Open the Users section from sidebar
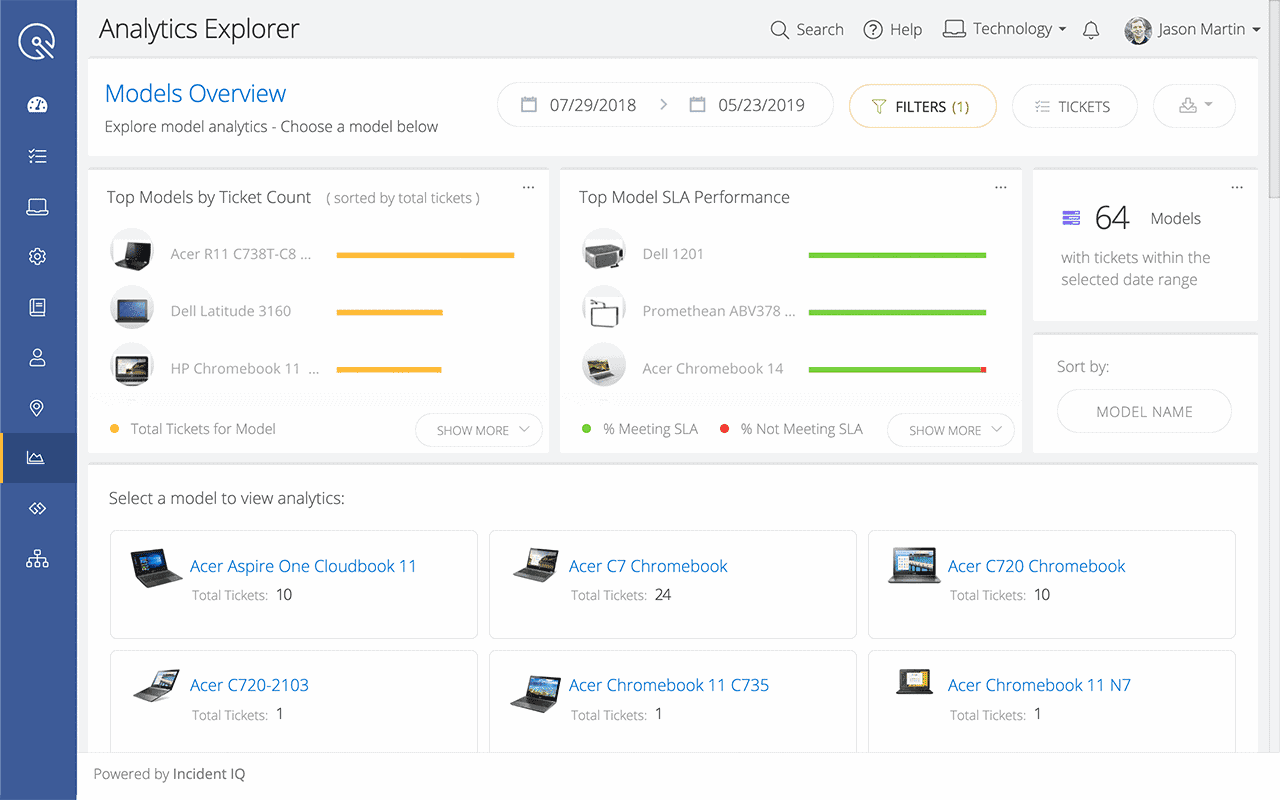The image size is (1280, 800). click(x=37, y=357)
